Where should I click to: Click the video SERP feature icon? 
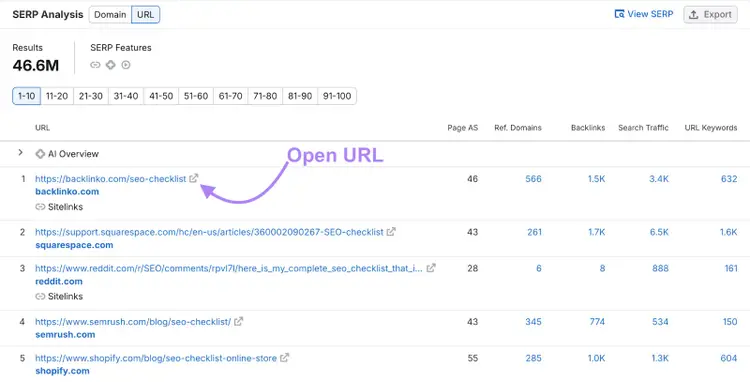click(126, 65)
